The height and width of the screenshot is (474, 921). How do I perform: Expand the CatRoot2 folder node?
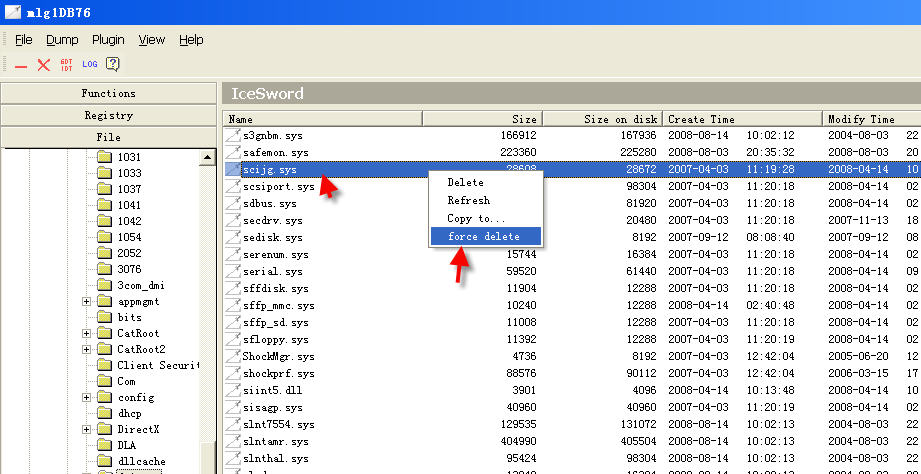tap(87, 349)
